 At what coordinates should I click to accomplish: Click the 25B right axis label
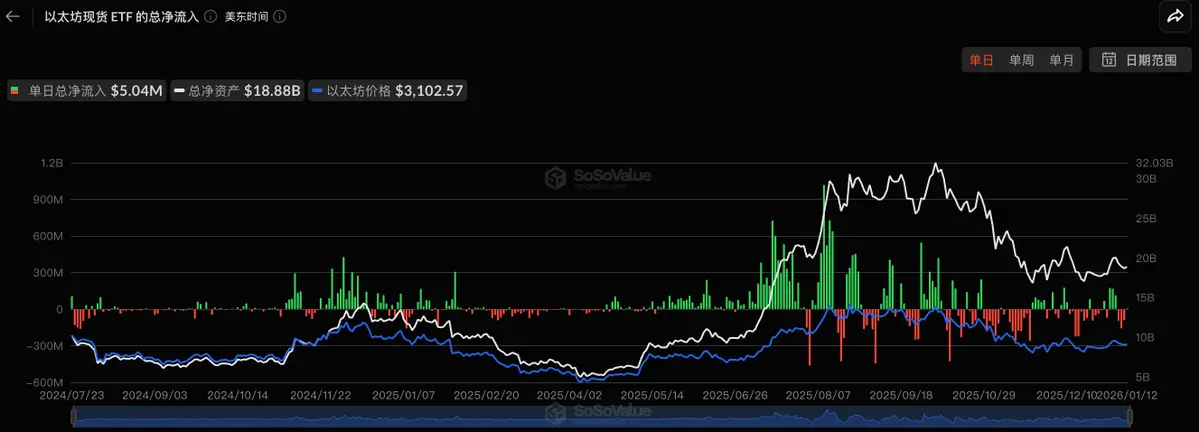coord(1145,219)
